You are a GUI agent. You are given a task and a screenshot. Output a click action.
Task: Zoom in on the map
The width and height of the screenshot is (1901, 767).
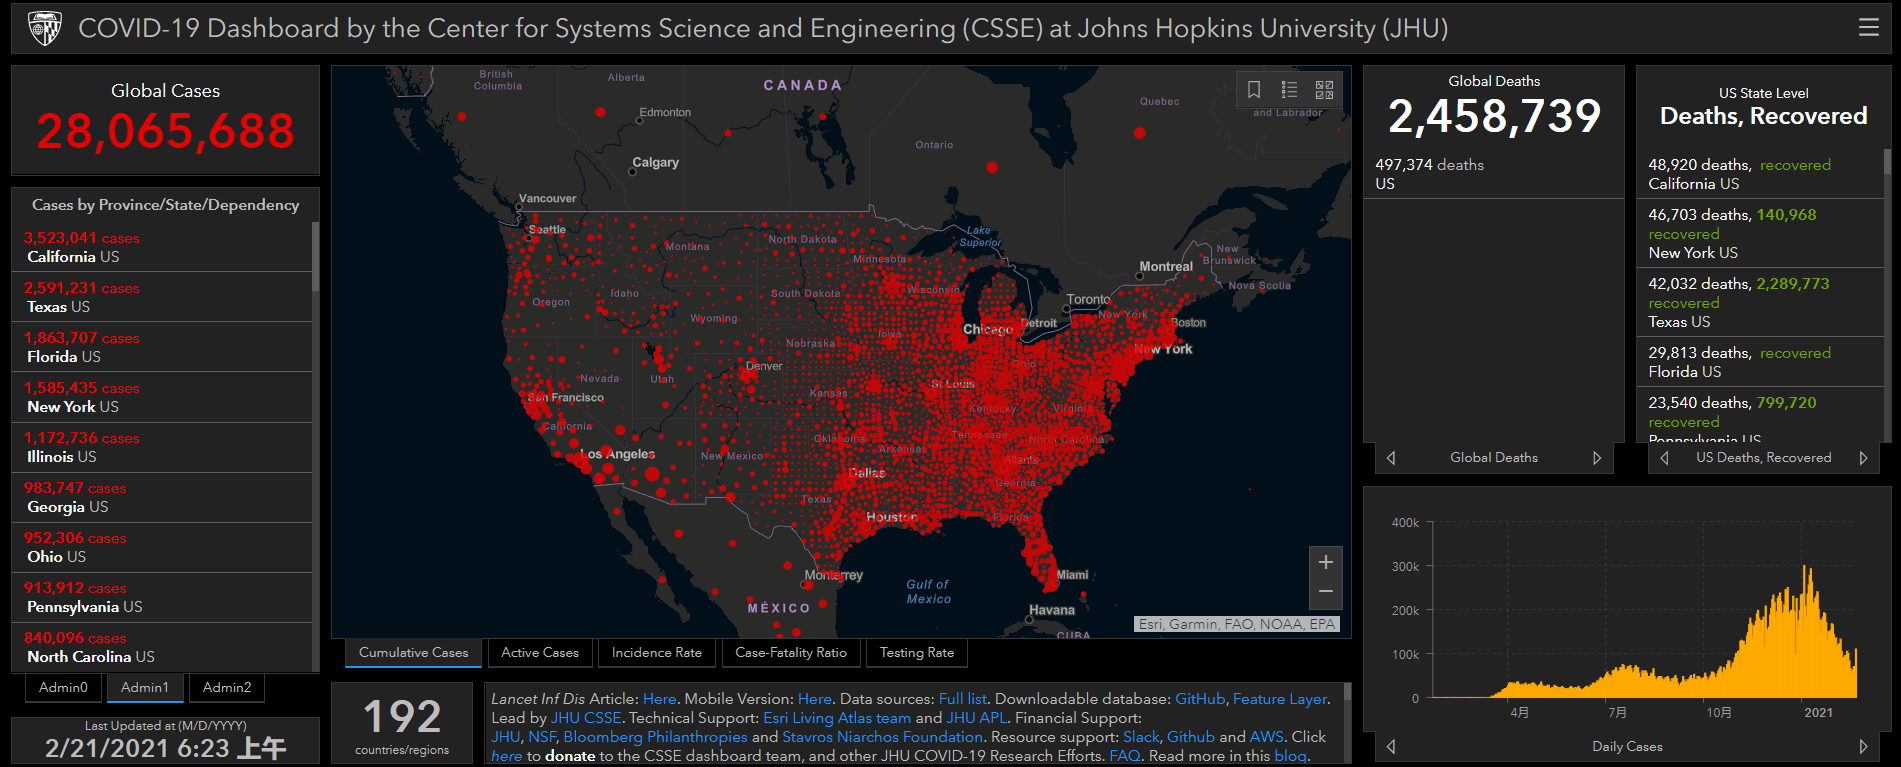pos(1325,562)
